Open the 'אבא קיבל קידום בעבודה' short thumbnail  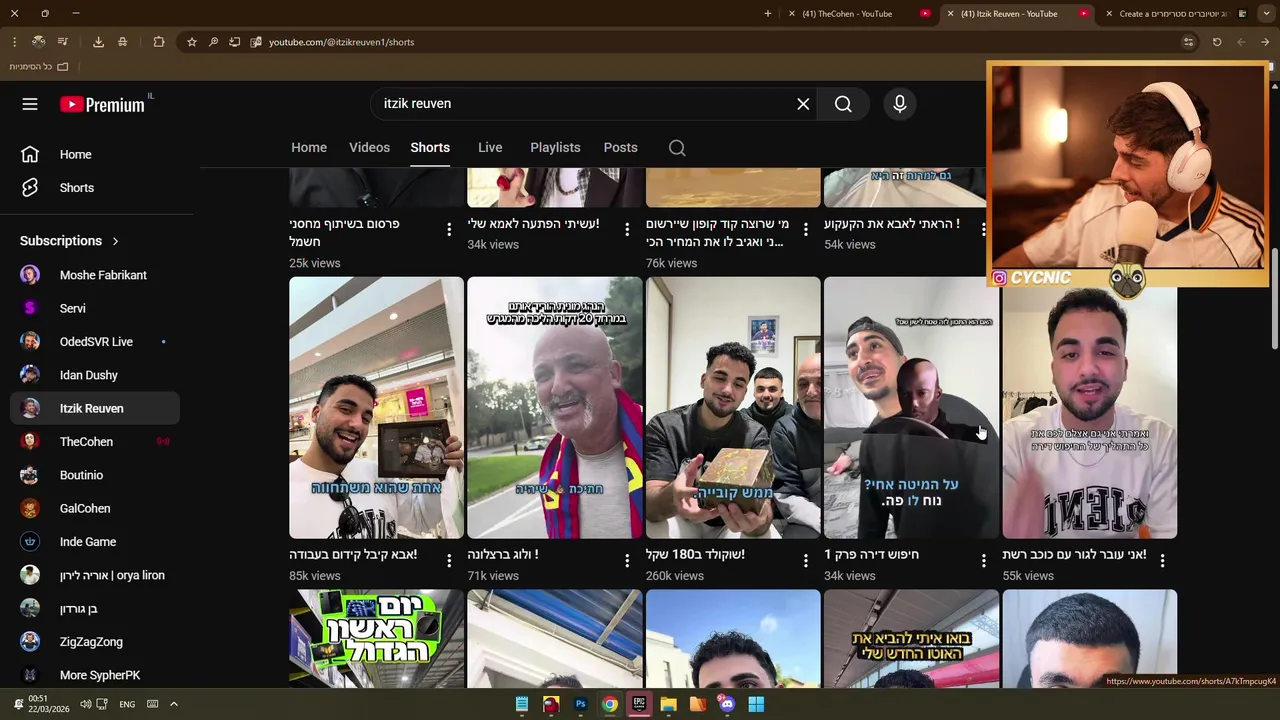(376, 408)
